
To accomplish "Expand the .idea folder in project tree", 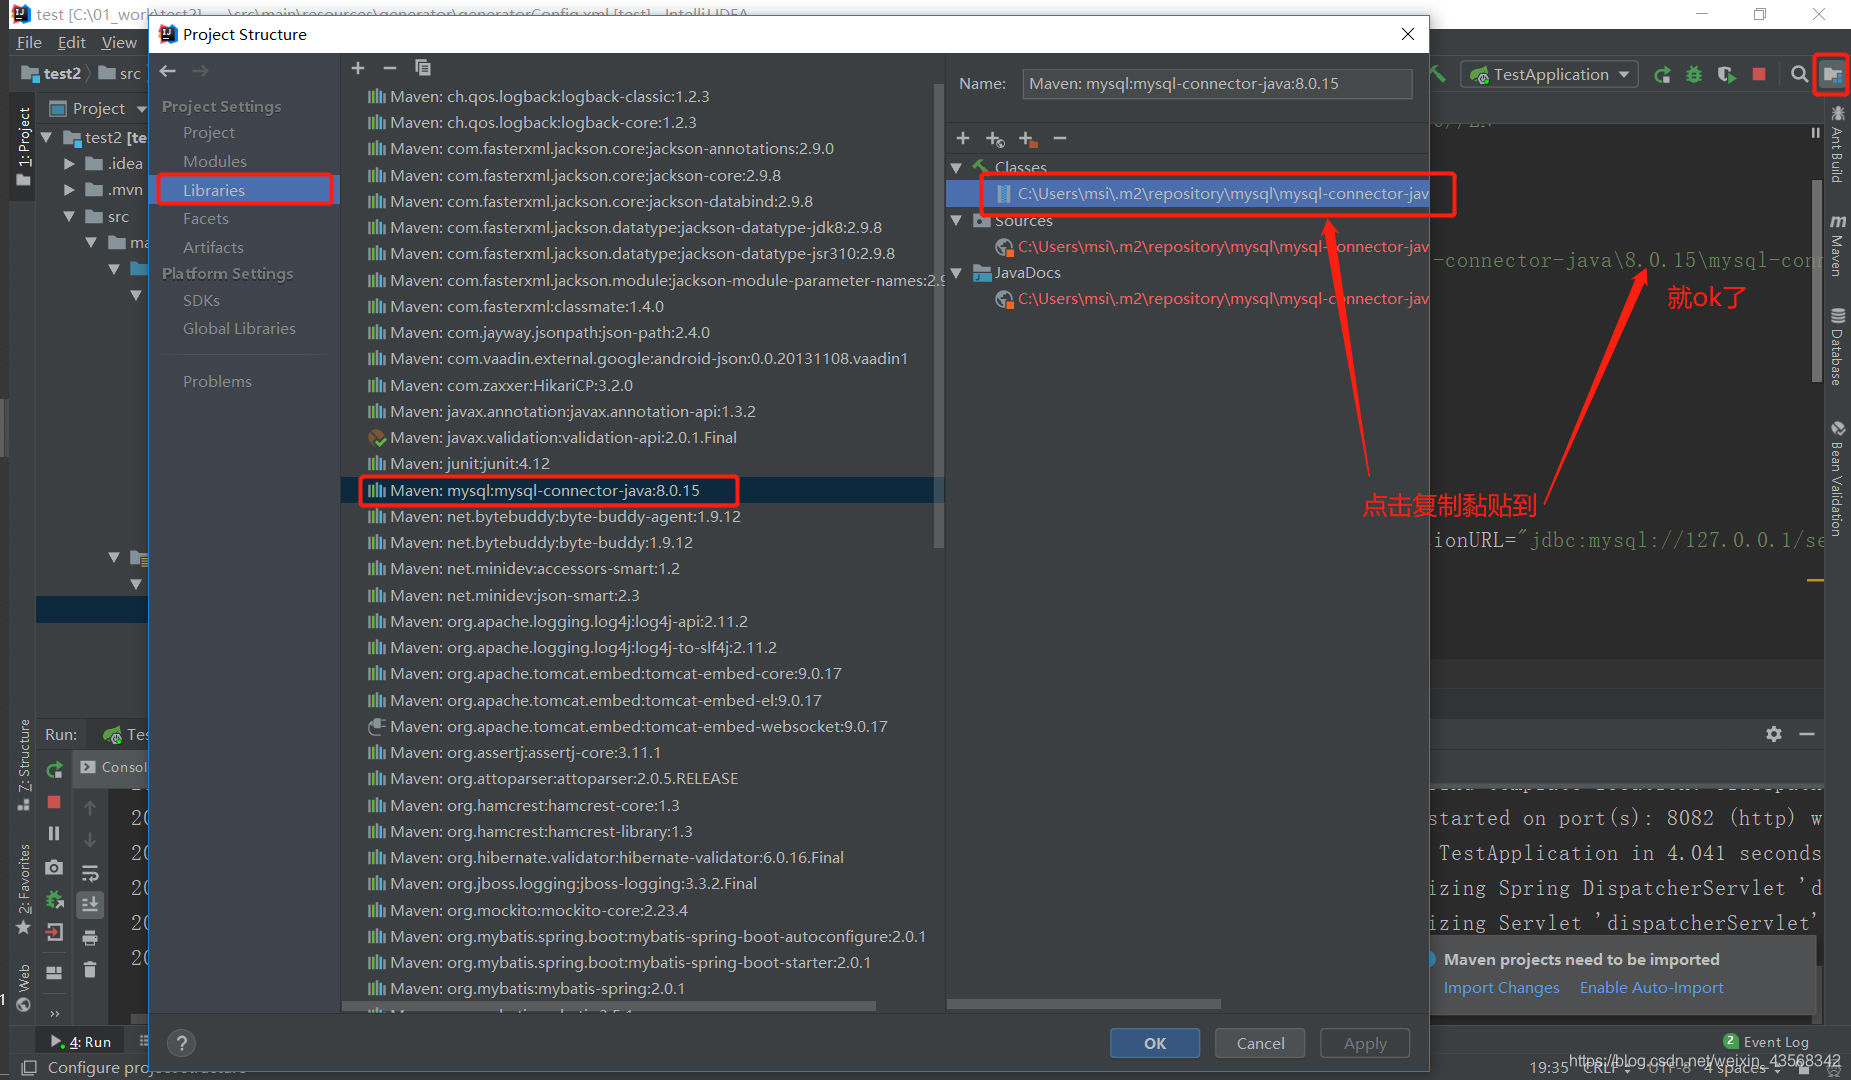I will coord(69,163).
